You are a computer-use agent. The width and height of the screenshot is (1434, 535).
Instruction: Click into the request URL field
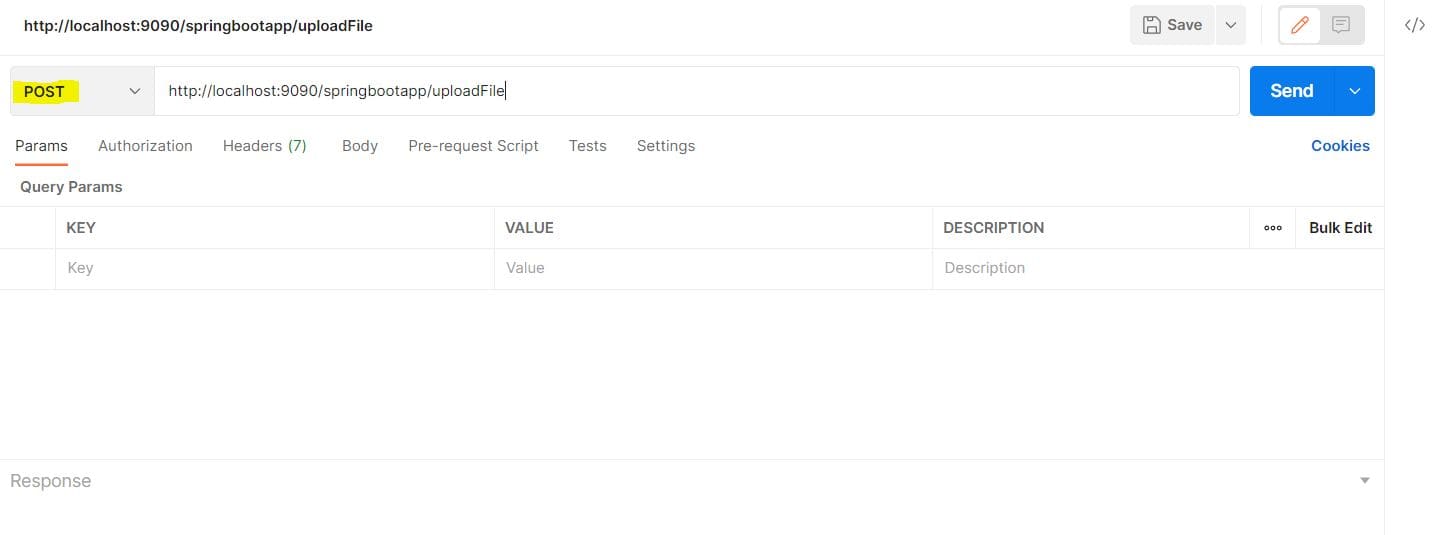pos(697,91)
